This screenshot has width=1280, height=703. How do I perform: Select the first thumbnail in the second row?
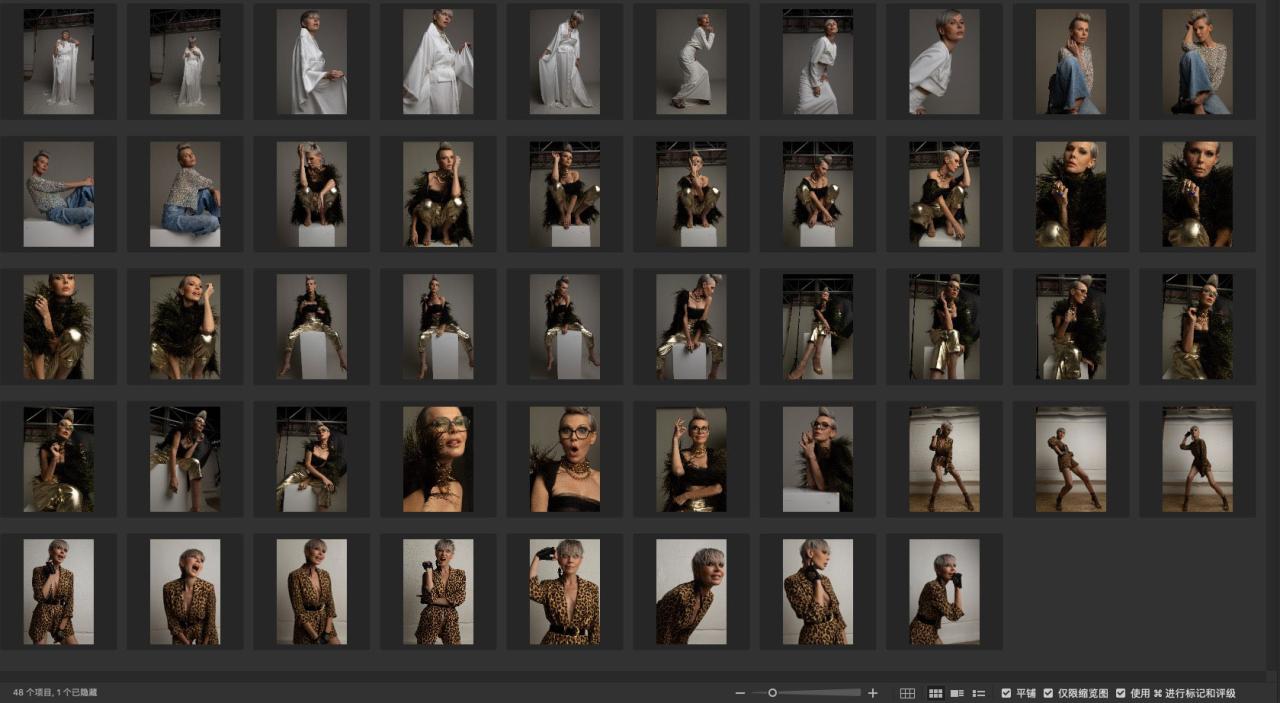(59, 194)
